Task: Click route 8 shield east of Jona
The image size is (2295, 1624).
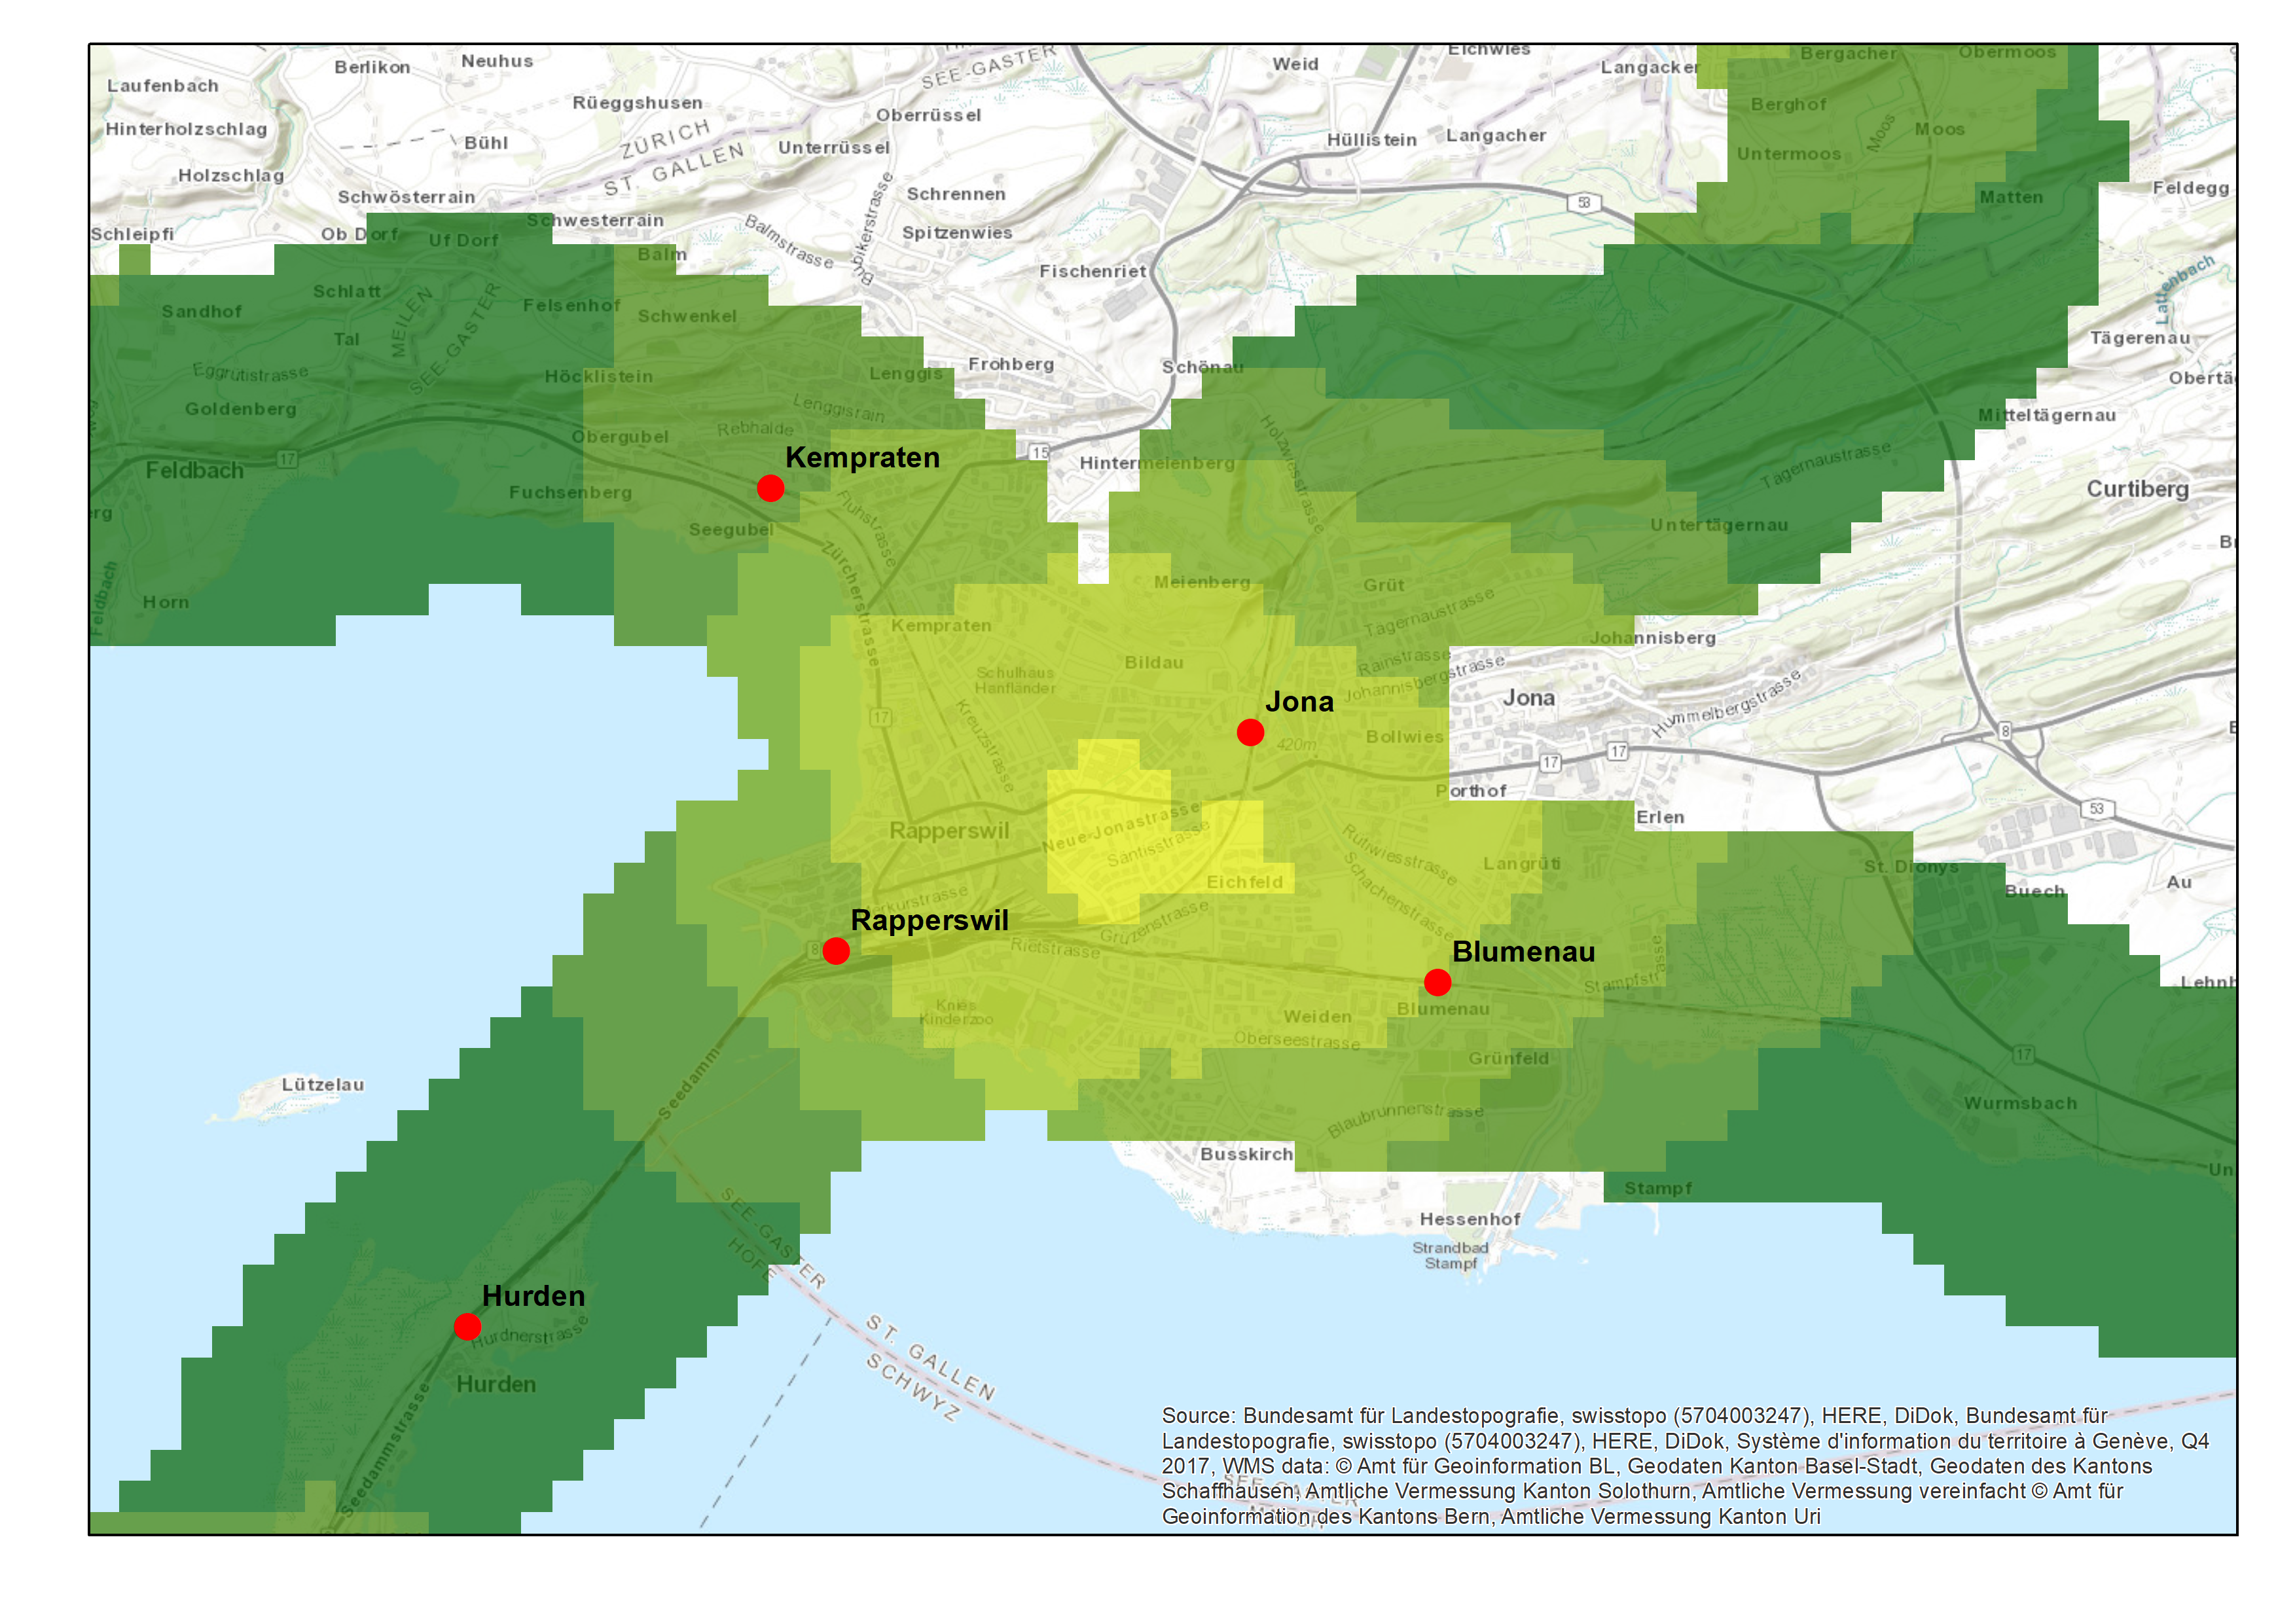Action: pos(2005,731)
